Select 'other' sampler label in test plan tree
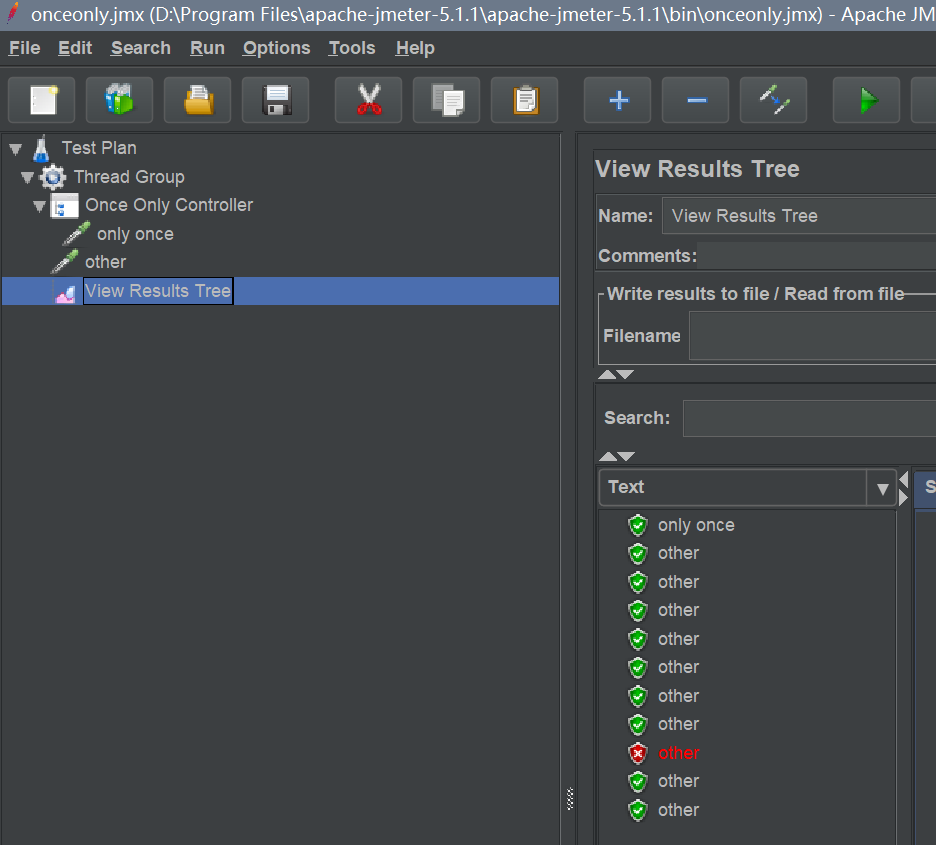 click(x=106, y=262)
